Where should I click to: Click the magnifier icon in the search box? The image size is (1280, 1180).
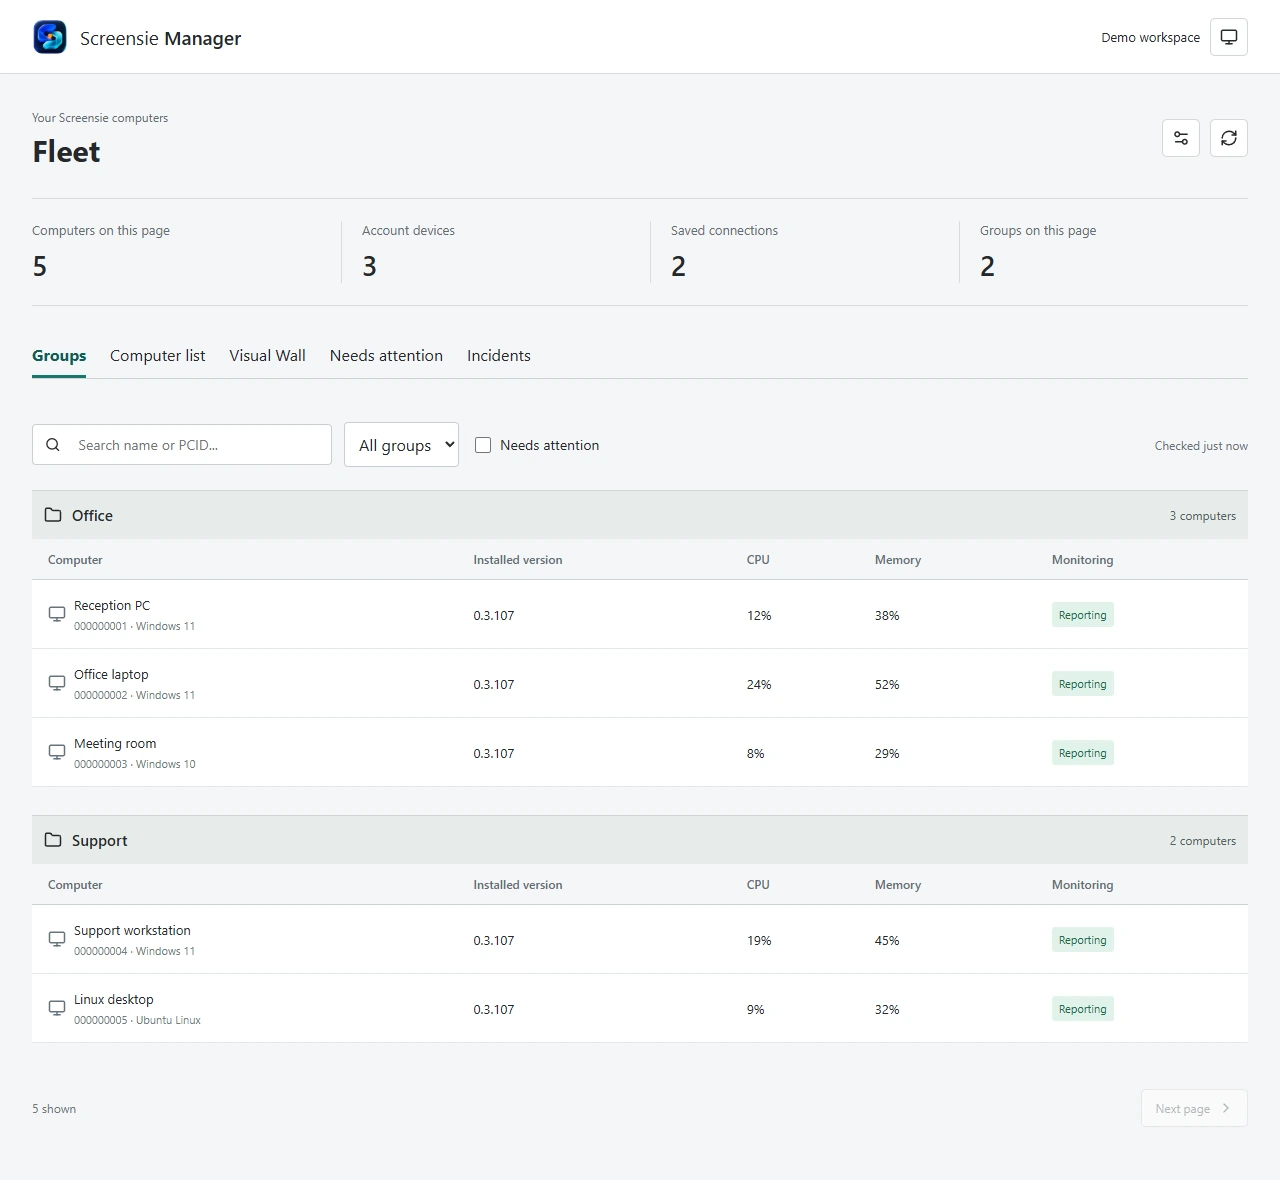[53, 445]
